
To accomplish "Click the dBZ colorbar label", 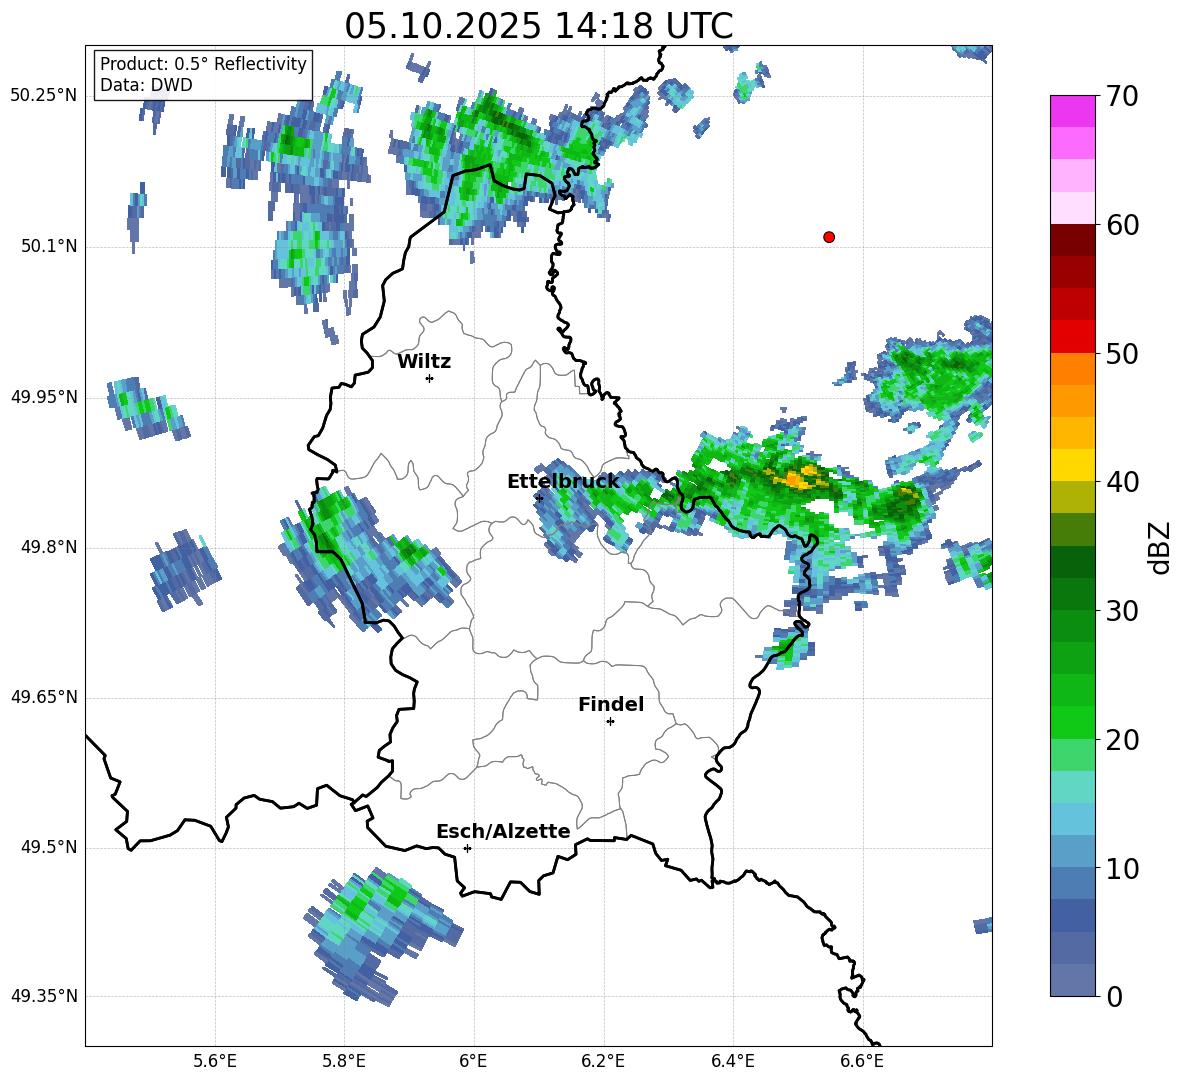I will [1161, 547].
